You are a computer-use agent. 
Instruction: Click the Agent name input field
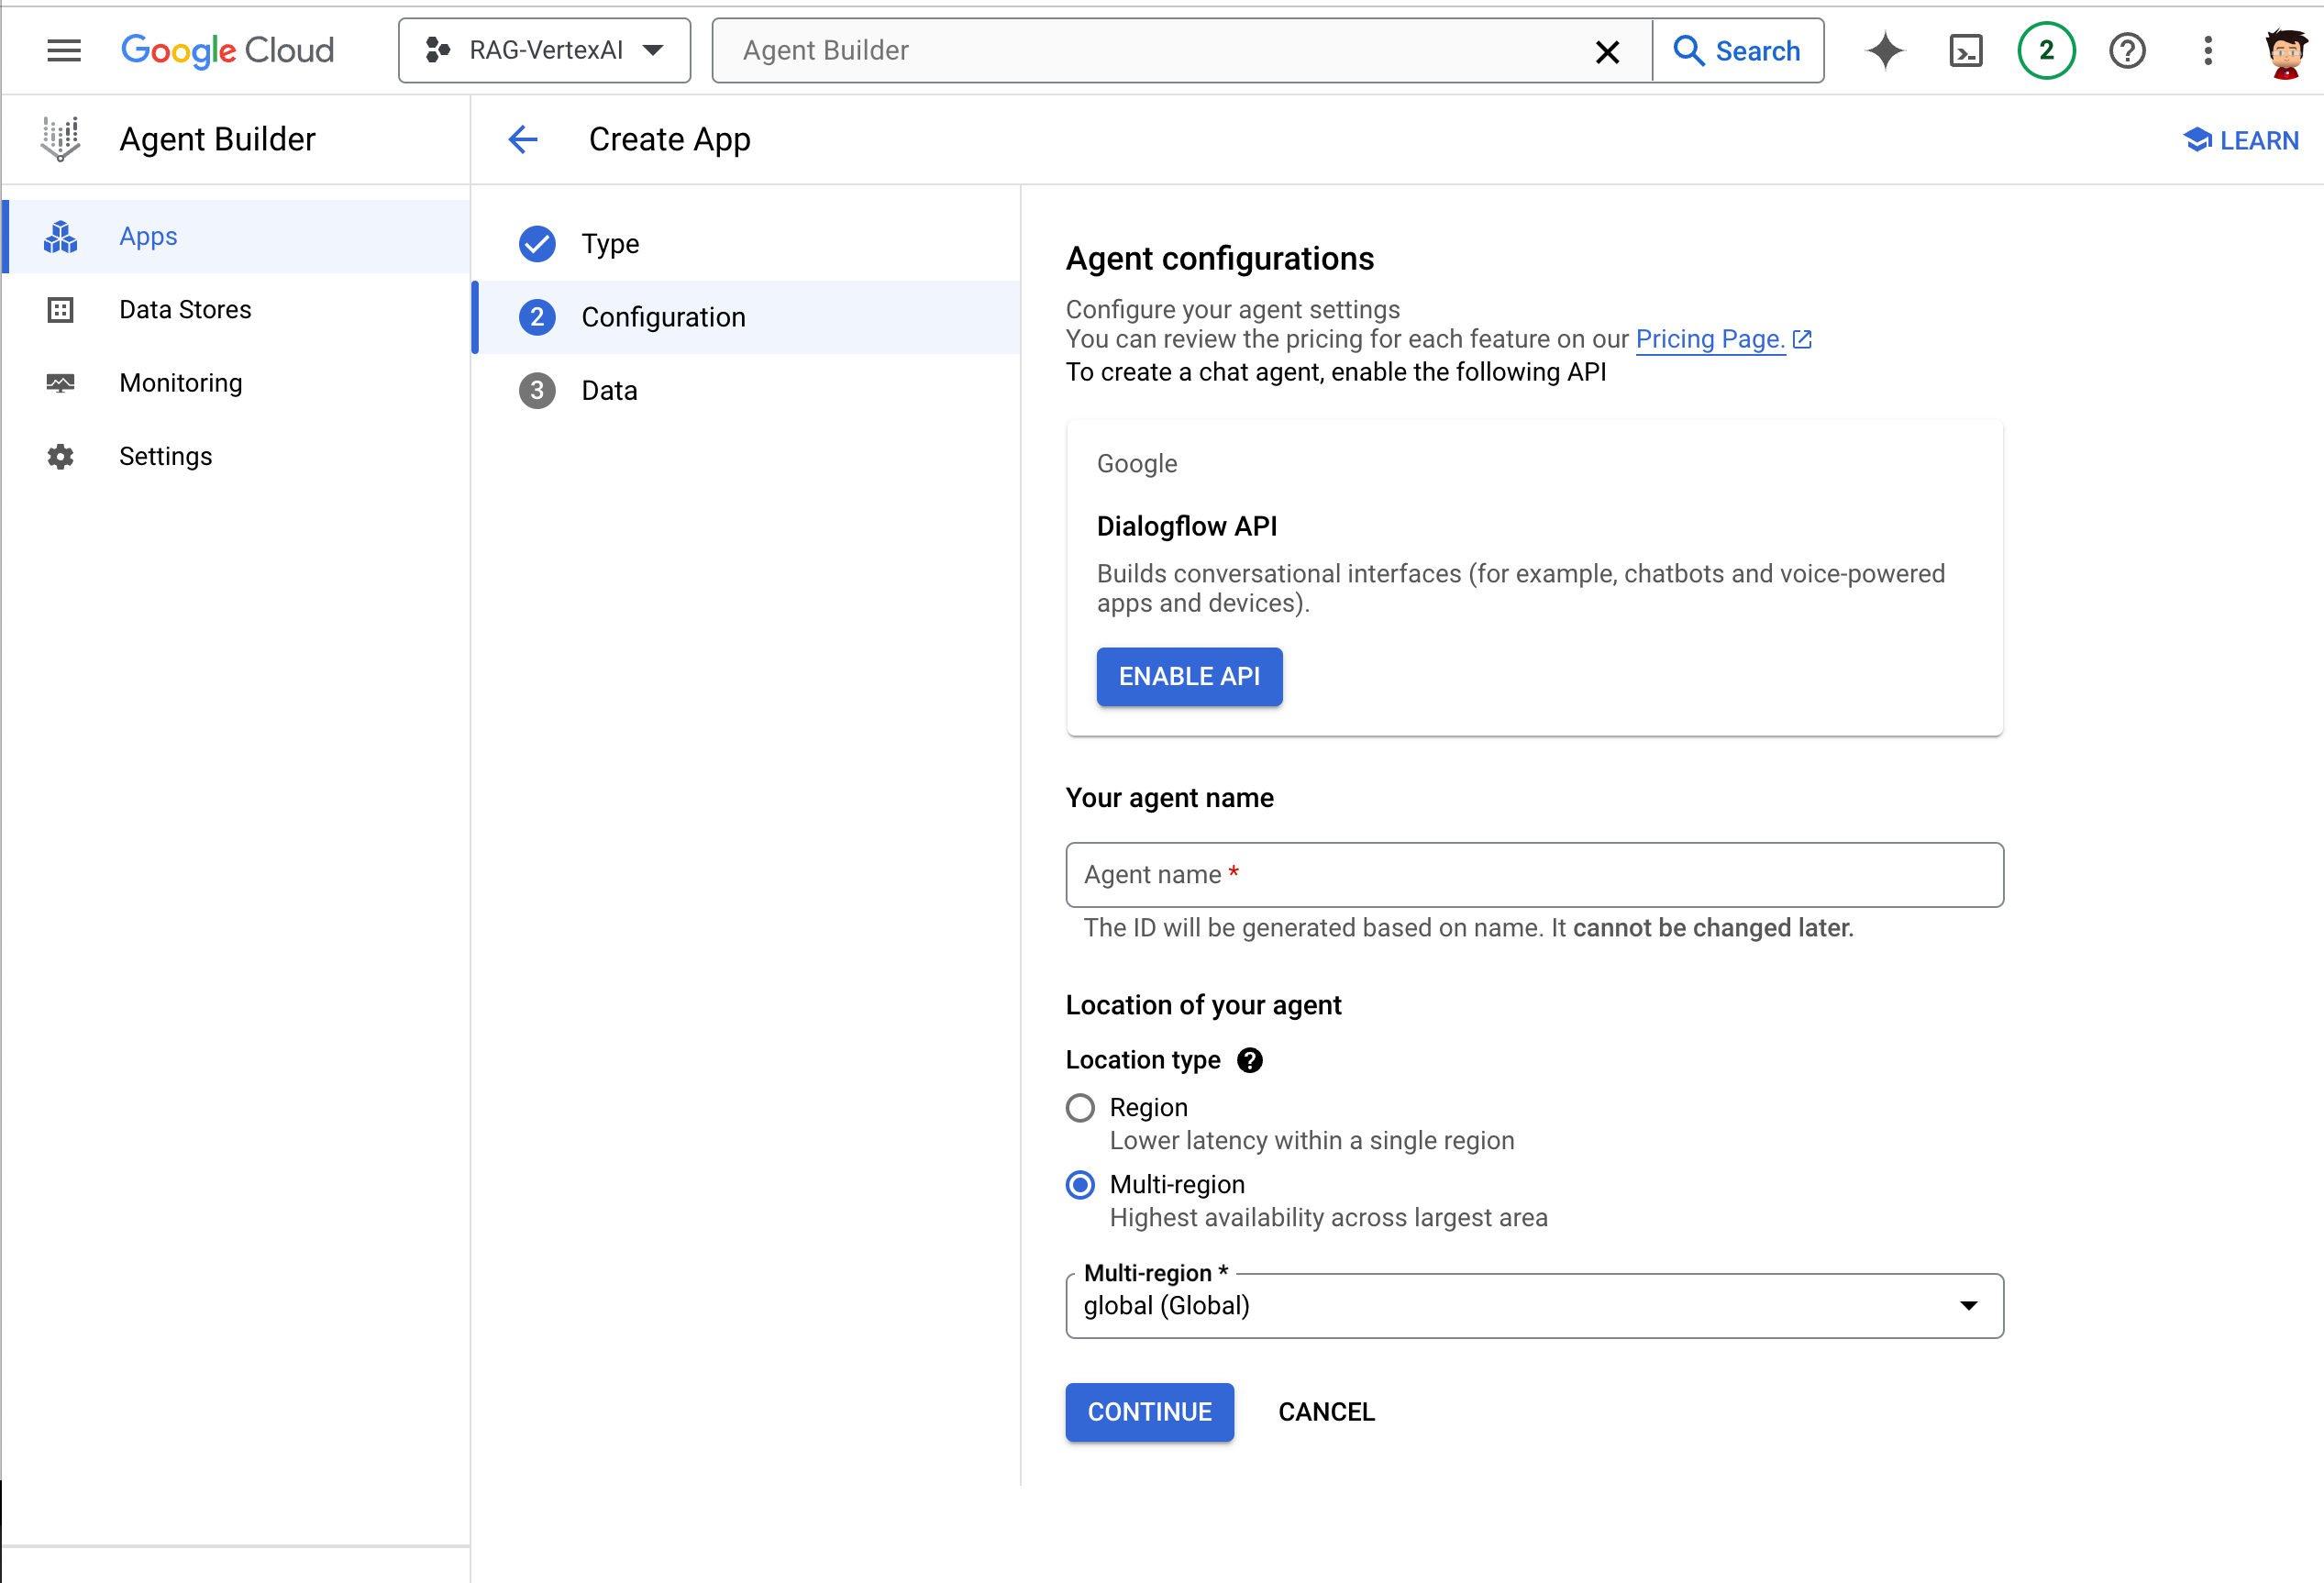point(1534,875)
